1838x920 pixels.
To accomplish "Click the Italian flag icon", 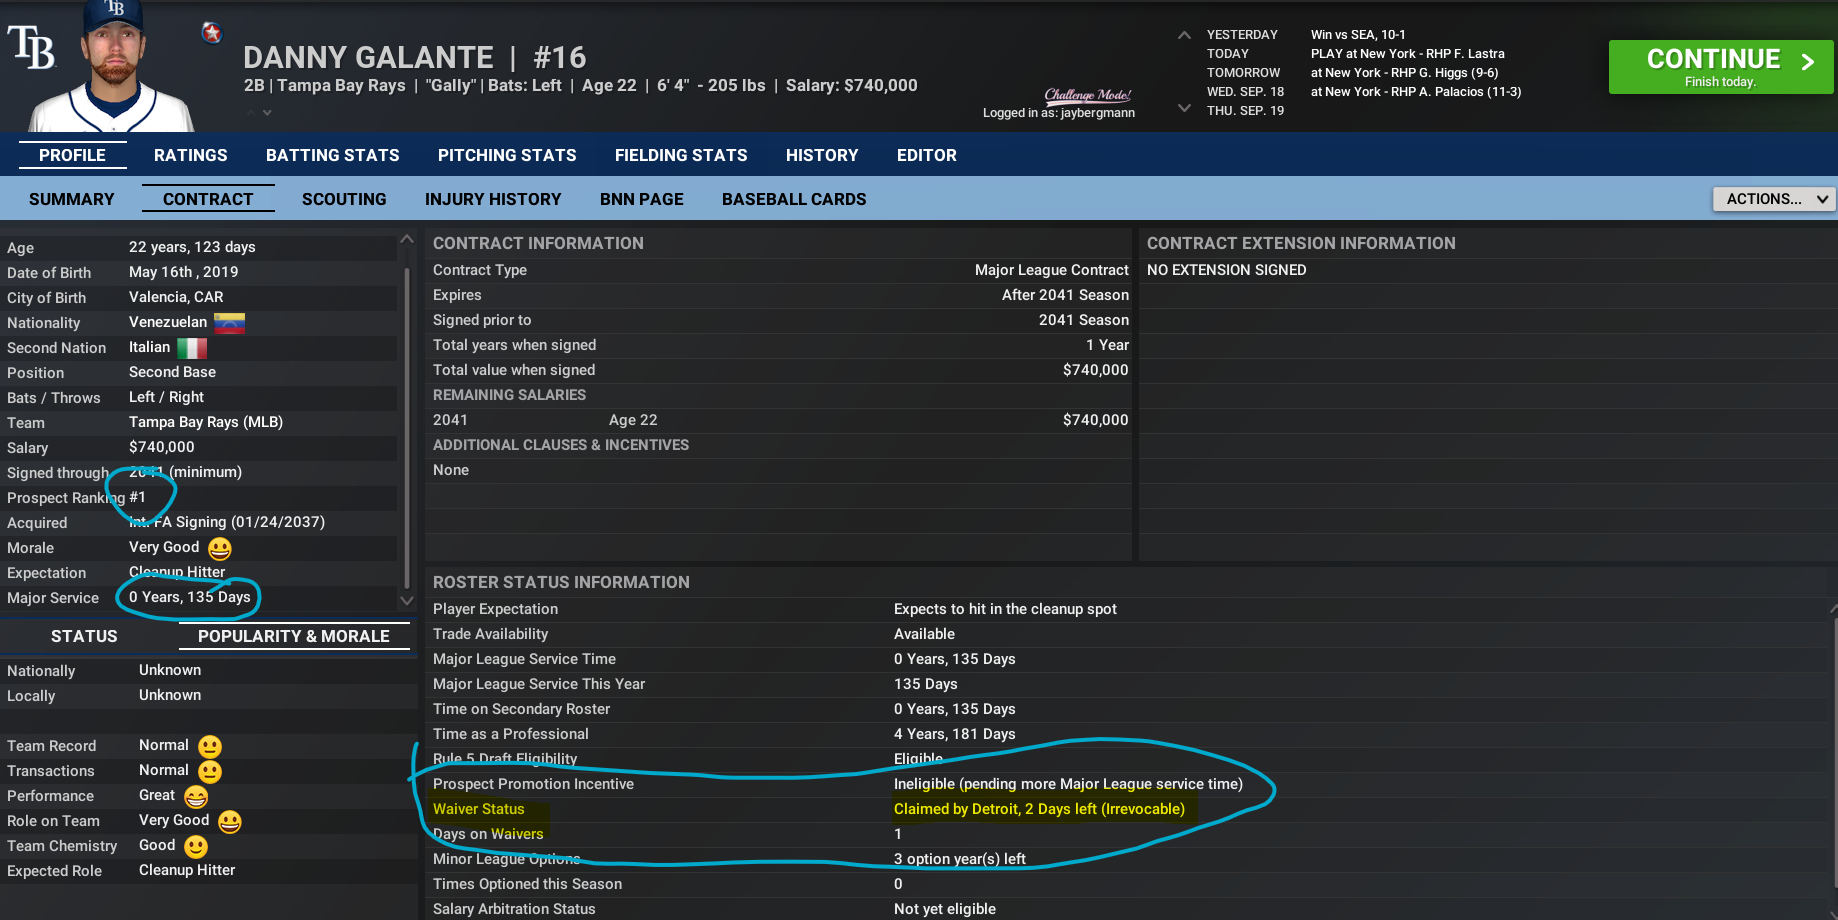I will tap(191, 348).
